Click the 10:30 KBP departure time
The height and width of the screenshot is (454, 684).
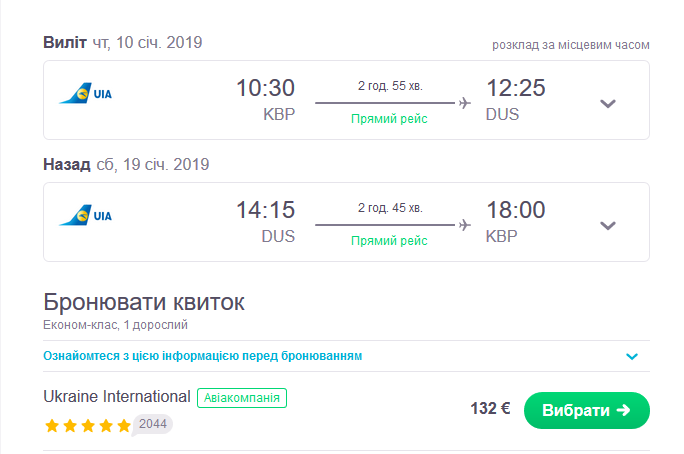click(x=265, y=89)
